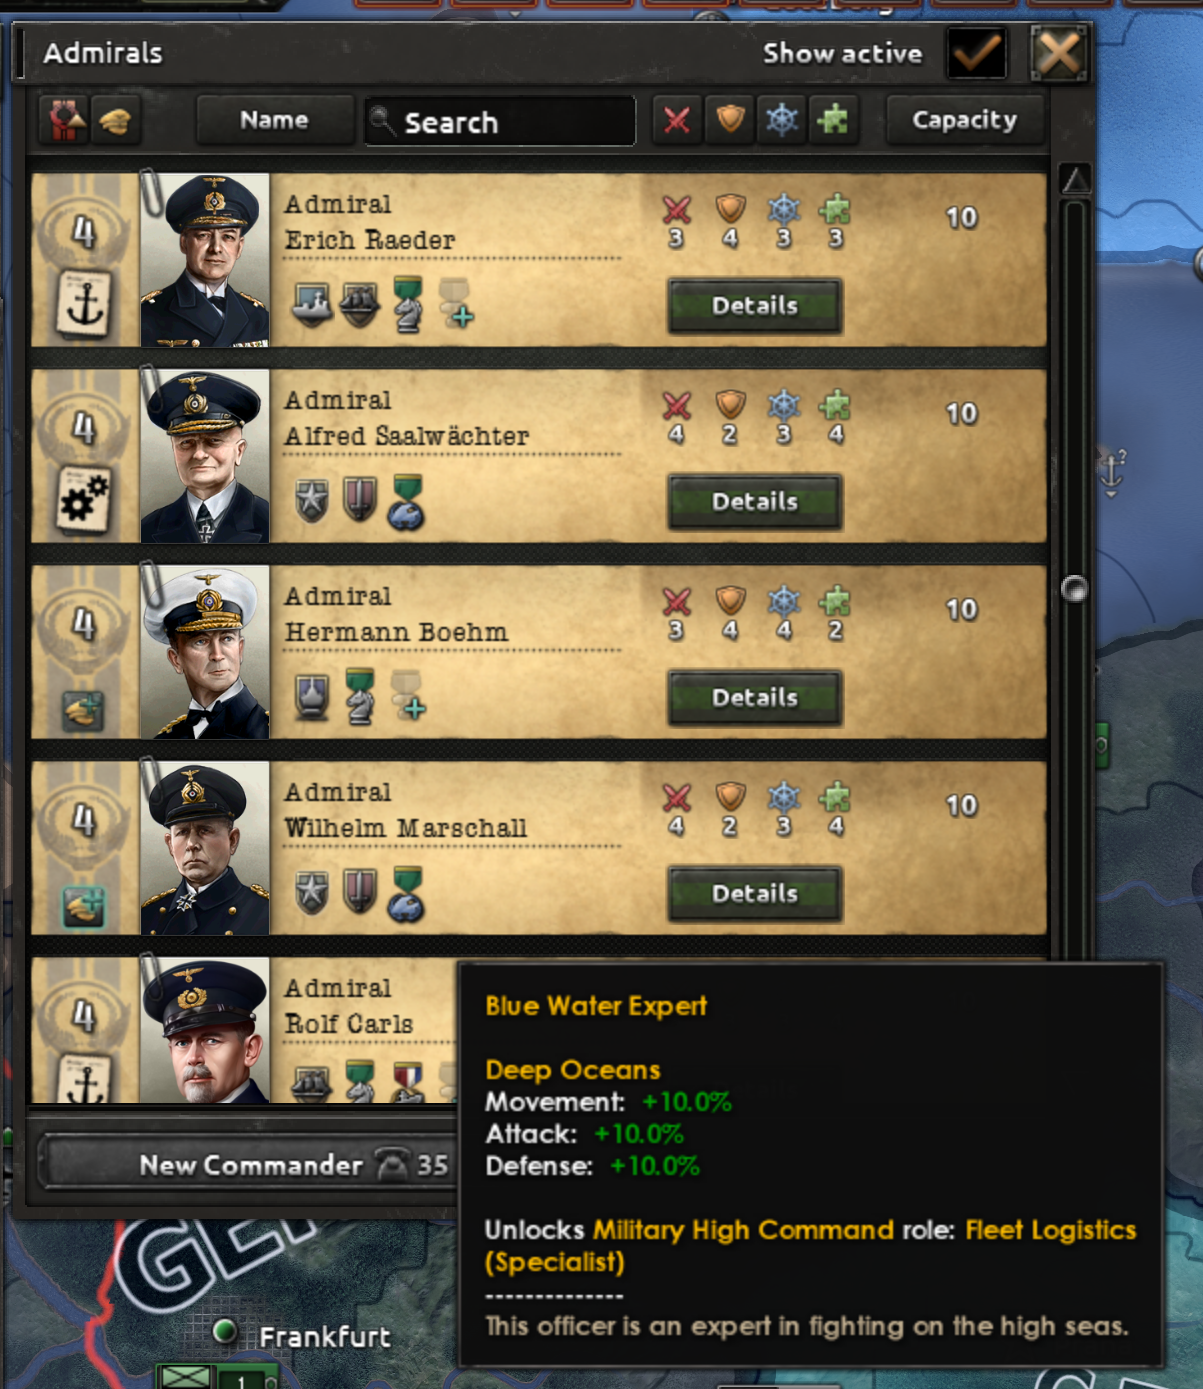1203x1389 pixels.
Task: Click Alfred Saalwächter's gear assignment badge
Action: [84, 497]
